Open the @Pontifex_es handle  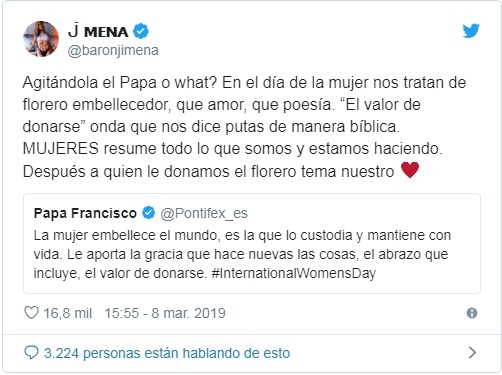click(204, 213)
